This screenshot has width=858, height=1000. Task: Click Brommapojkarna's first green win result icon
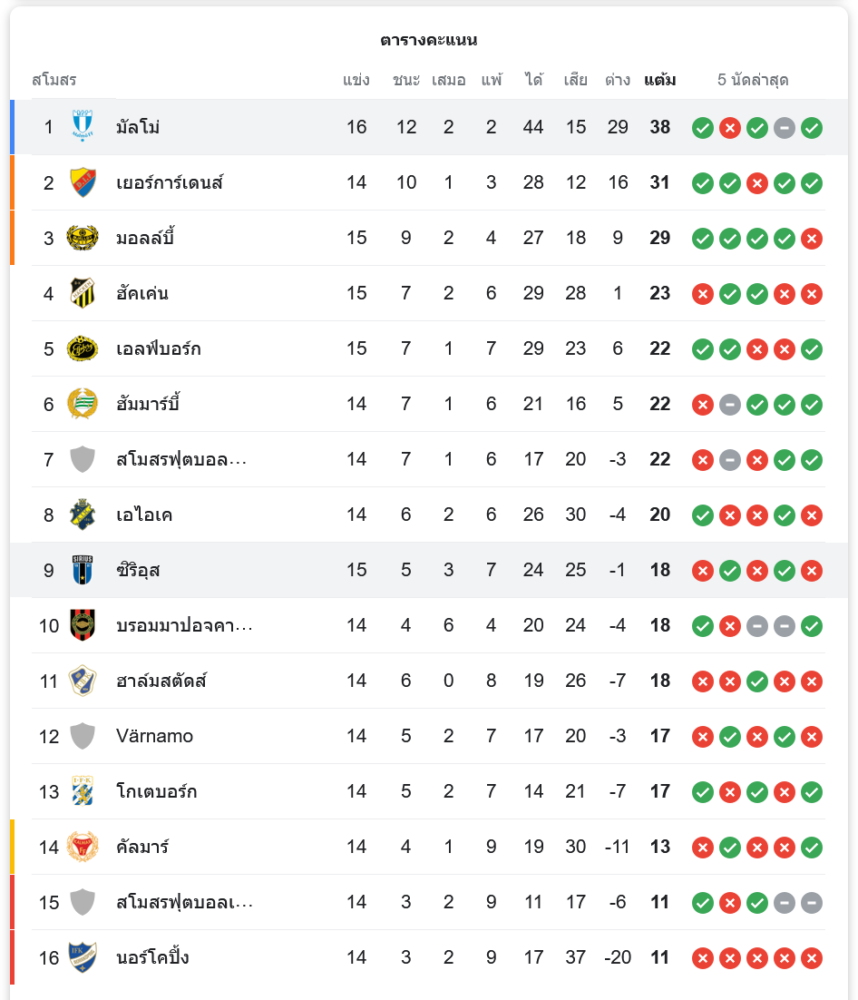[703, 627]
